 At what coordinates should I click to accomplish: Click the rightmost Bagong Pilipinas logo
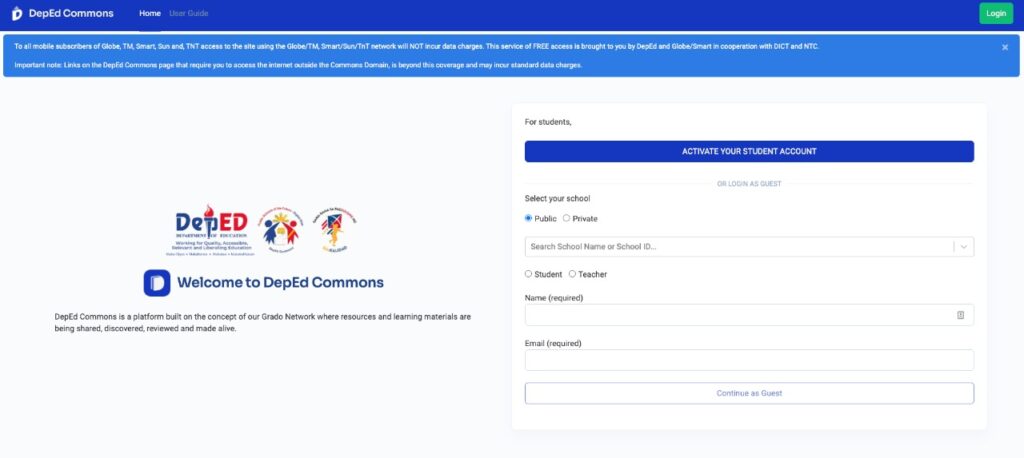[335, 230]
